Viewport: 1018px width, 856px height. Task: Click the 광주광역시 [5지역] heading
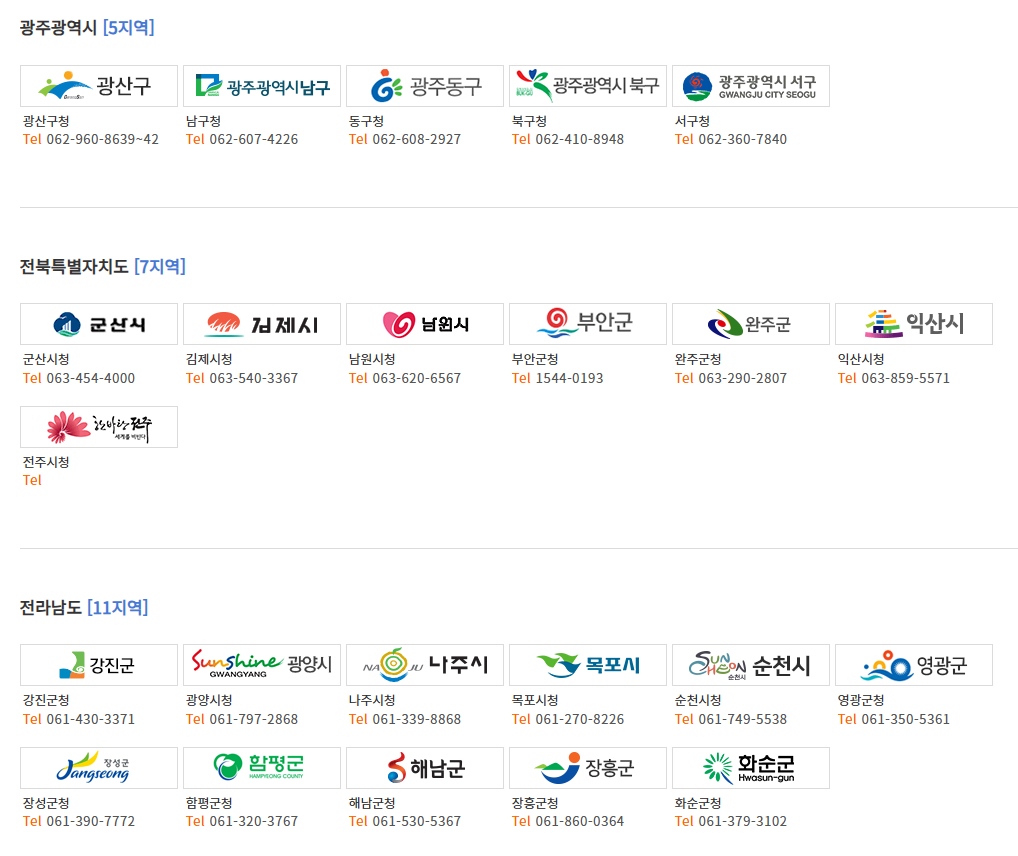[x=87, y=27]
